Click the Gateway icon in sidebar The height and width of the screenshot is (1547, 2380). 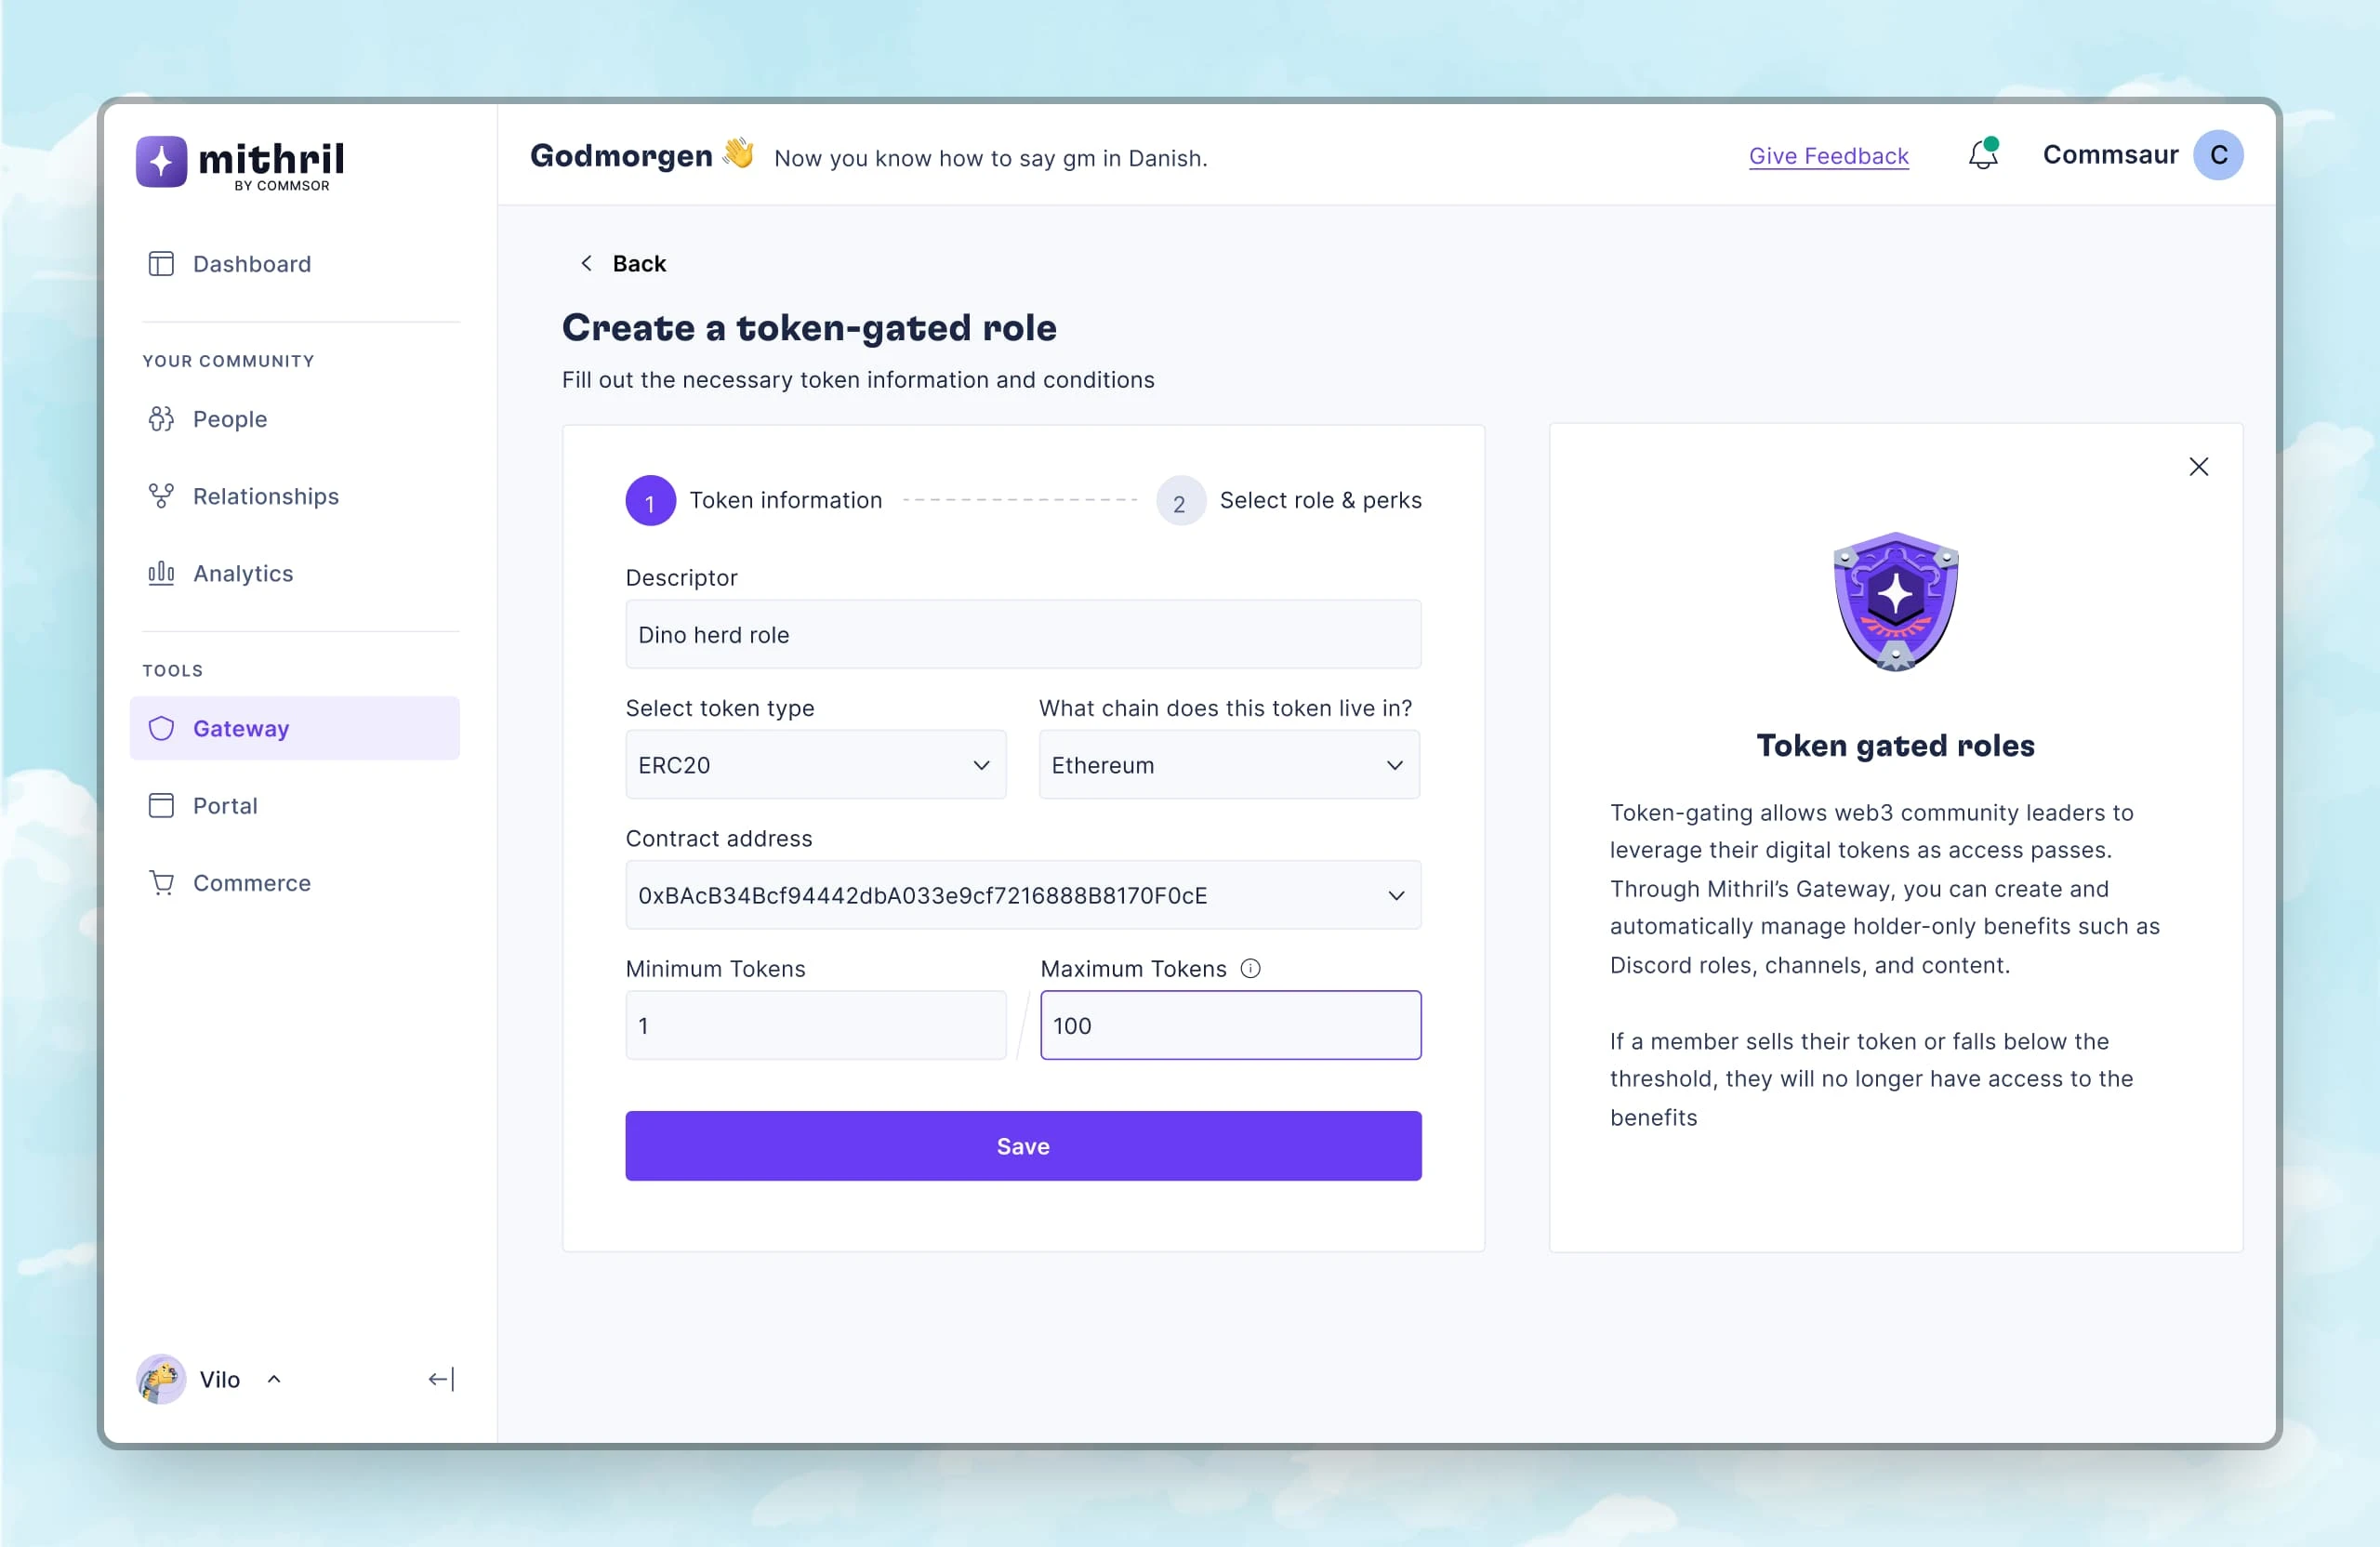pos(163,727)
